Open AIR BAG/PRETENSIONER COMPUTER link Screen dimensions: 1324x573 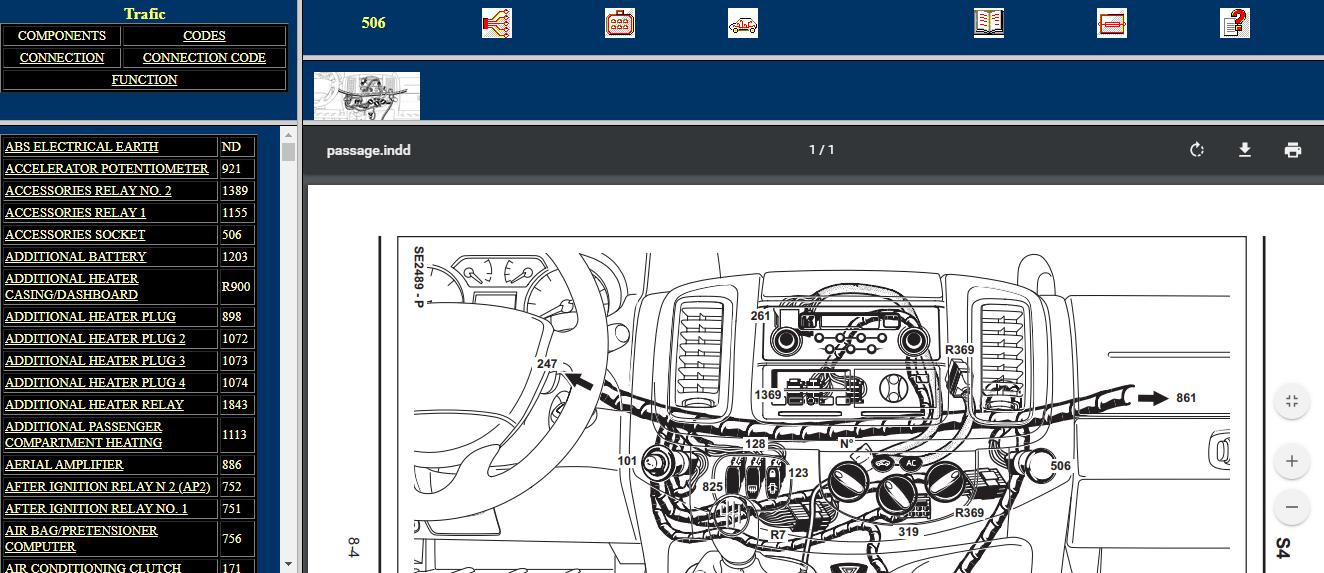click(x=82, y=539)
